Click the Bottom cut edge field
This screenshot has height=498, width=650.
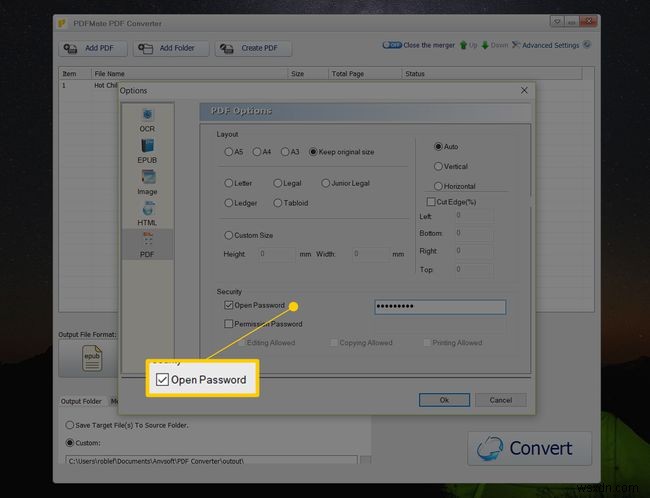pyautogui.click(x=475, y=233)
